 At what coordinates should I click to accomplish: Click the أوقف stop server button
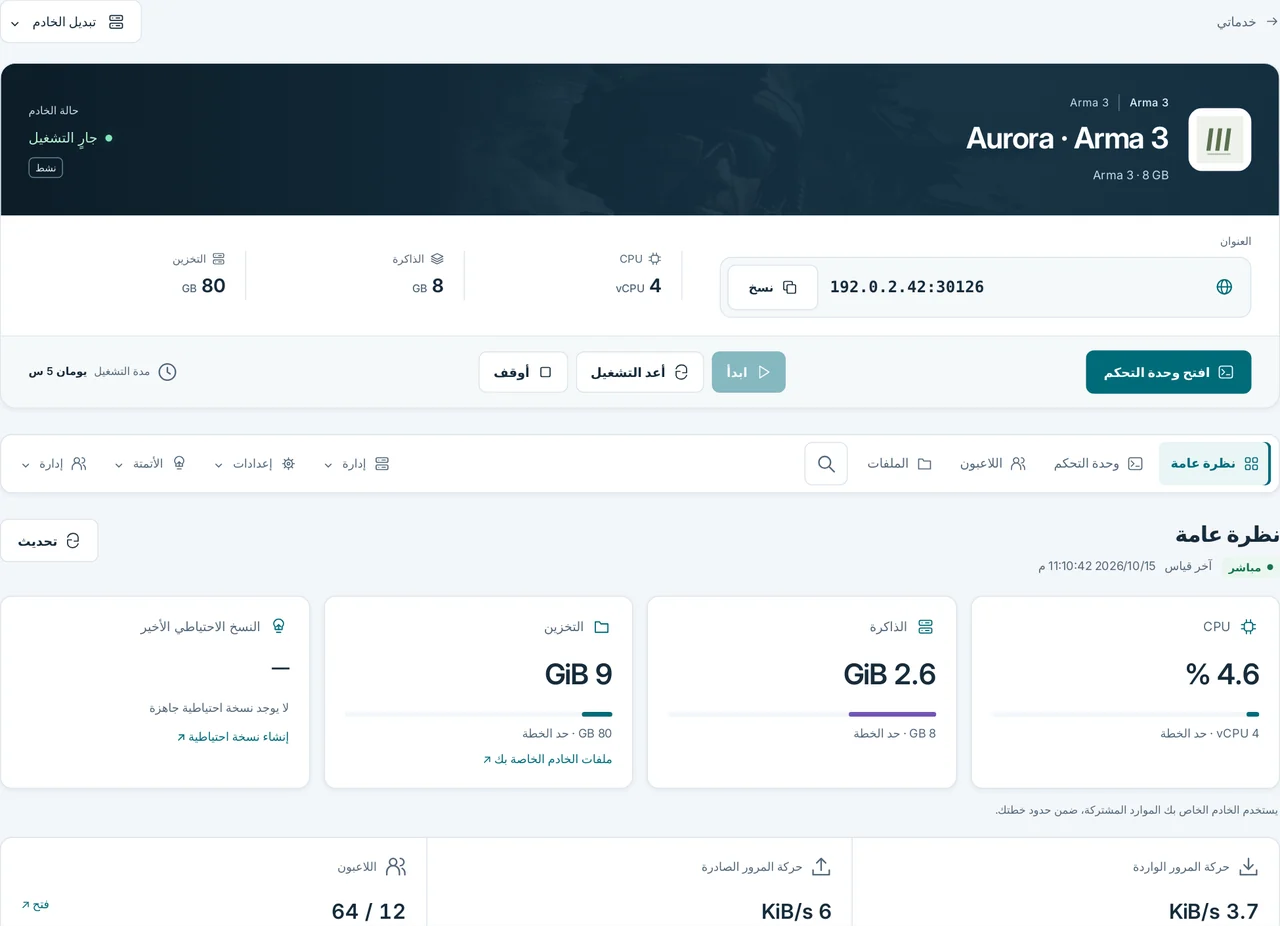(523, 372)
